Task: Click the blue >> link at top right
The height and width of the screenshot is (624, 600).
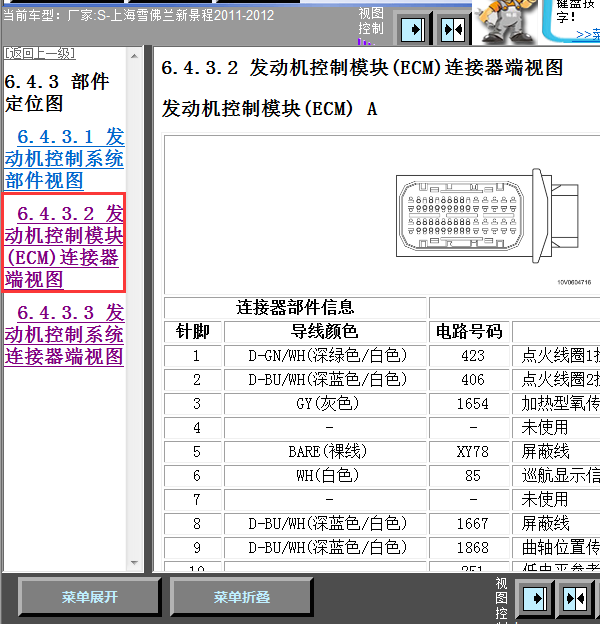Action: (588, 35)
